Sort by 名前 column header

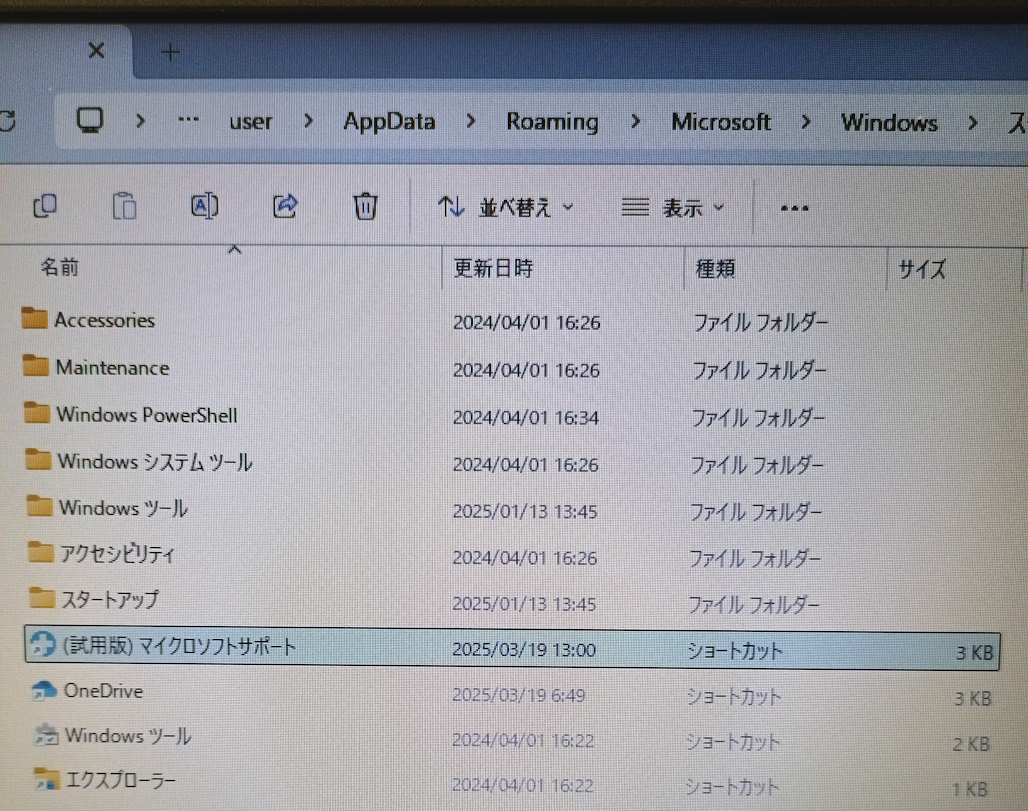point(59,267)
